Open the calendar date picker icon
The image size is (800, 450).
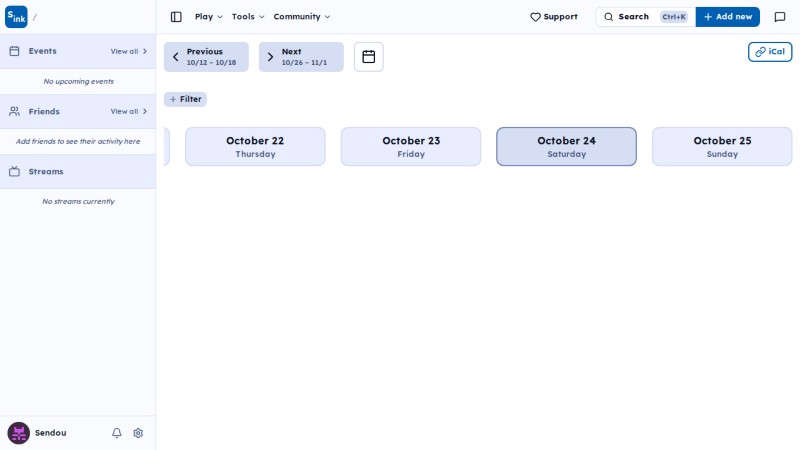coord(368,57)
